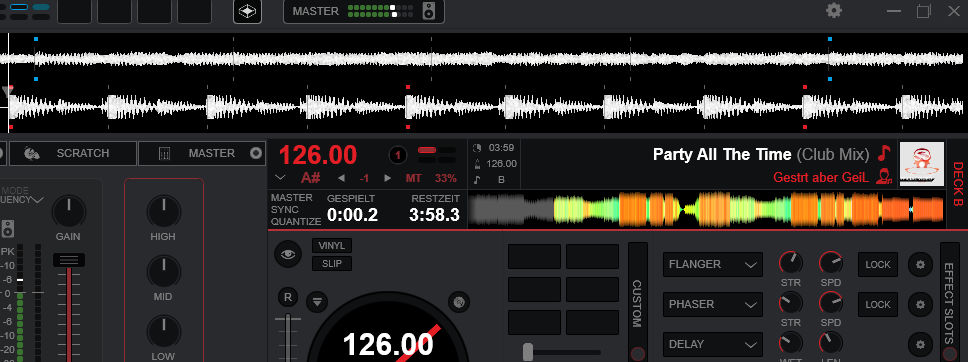This screenshot has width=968, height=362.
Task: Click the FLANGER SPD knob
Action: tap(831, 263)
